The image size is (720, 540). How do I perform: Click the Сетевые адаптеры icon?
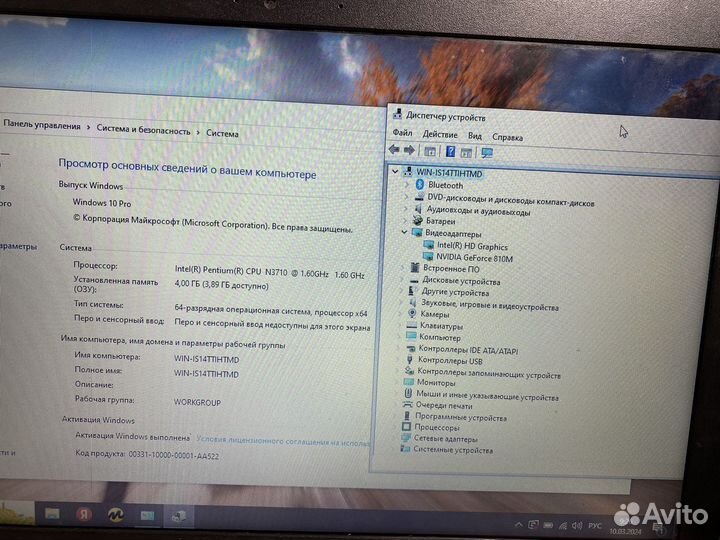coord(406,438)
